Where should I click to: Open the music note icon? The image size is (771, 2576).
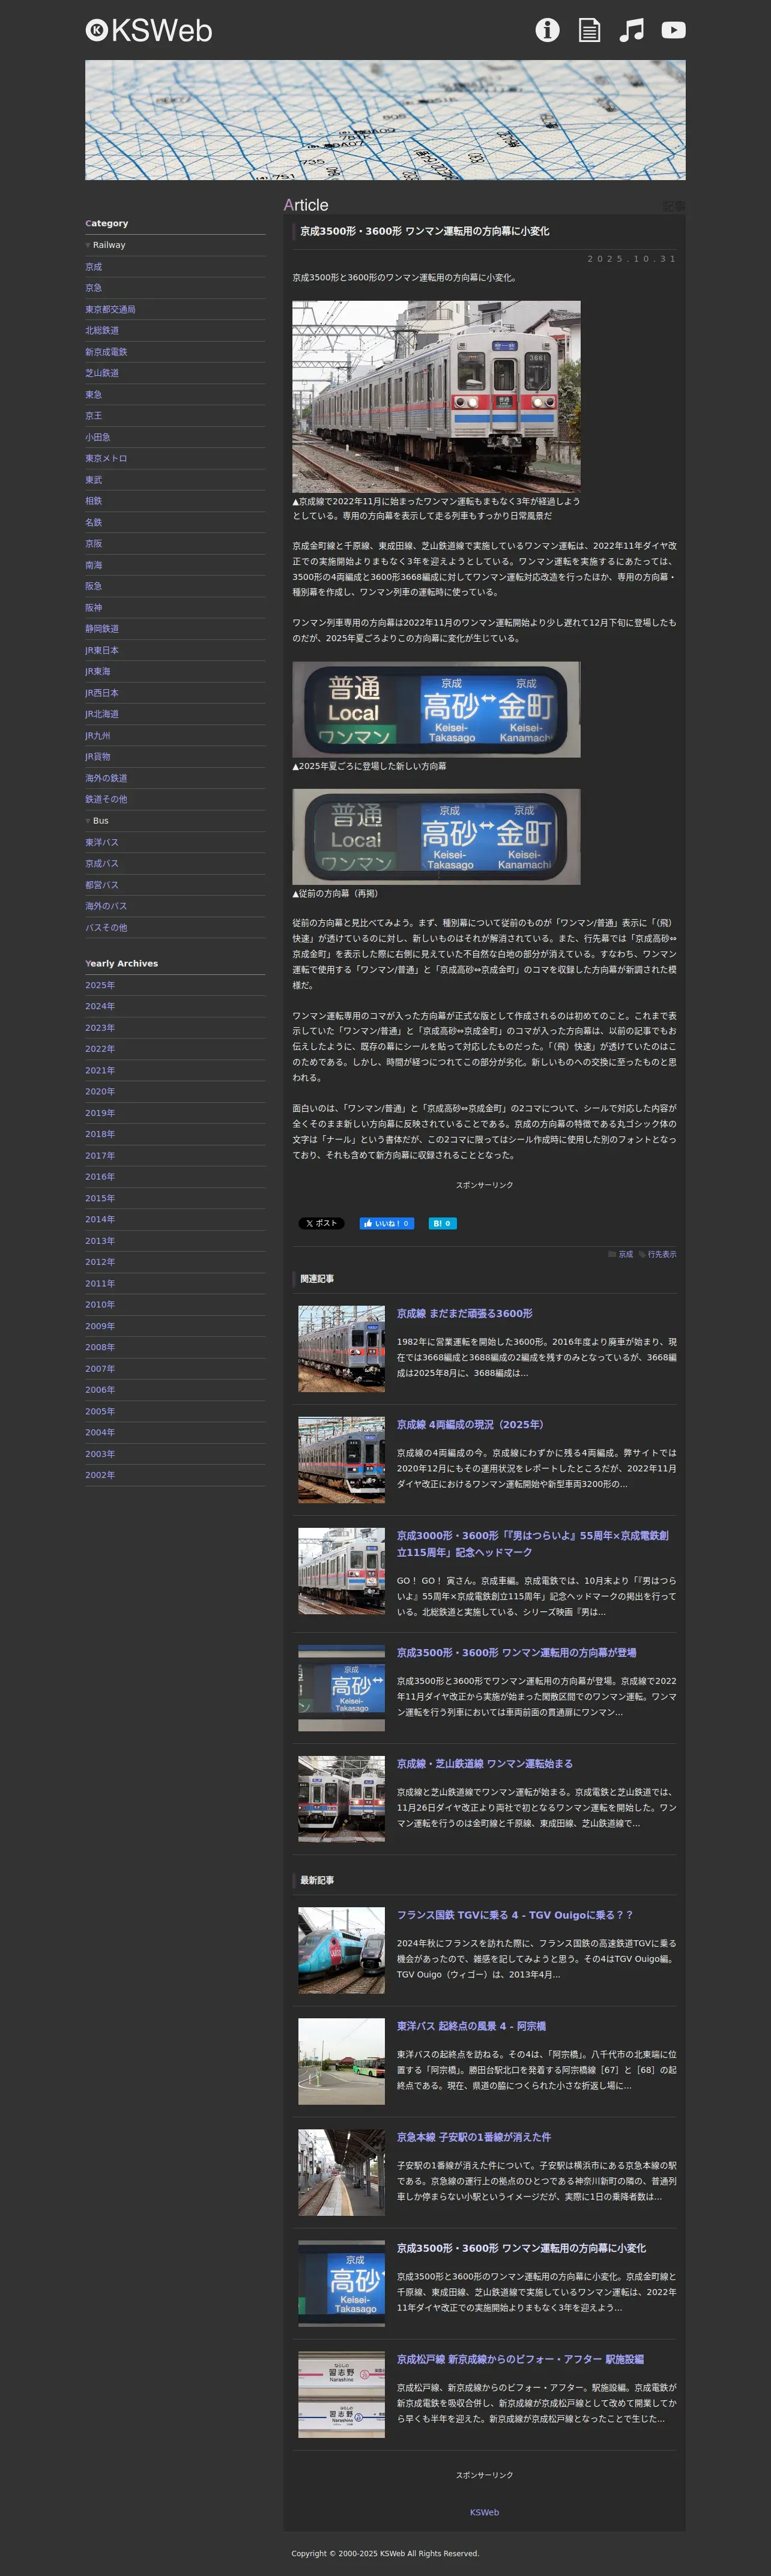point(632,30)
